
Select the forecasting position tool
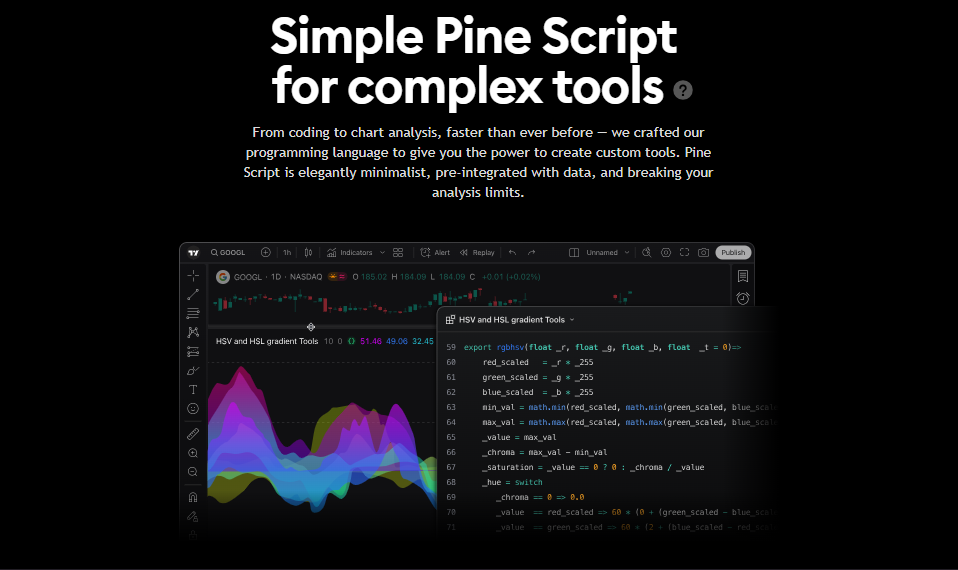(193, 351)
